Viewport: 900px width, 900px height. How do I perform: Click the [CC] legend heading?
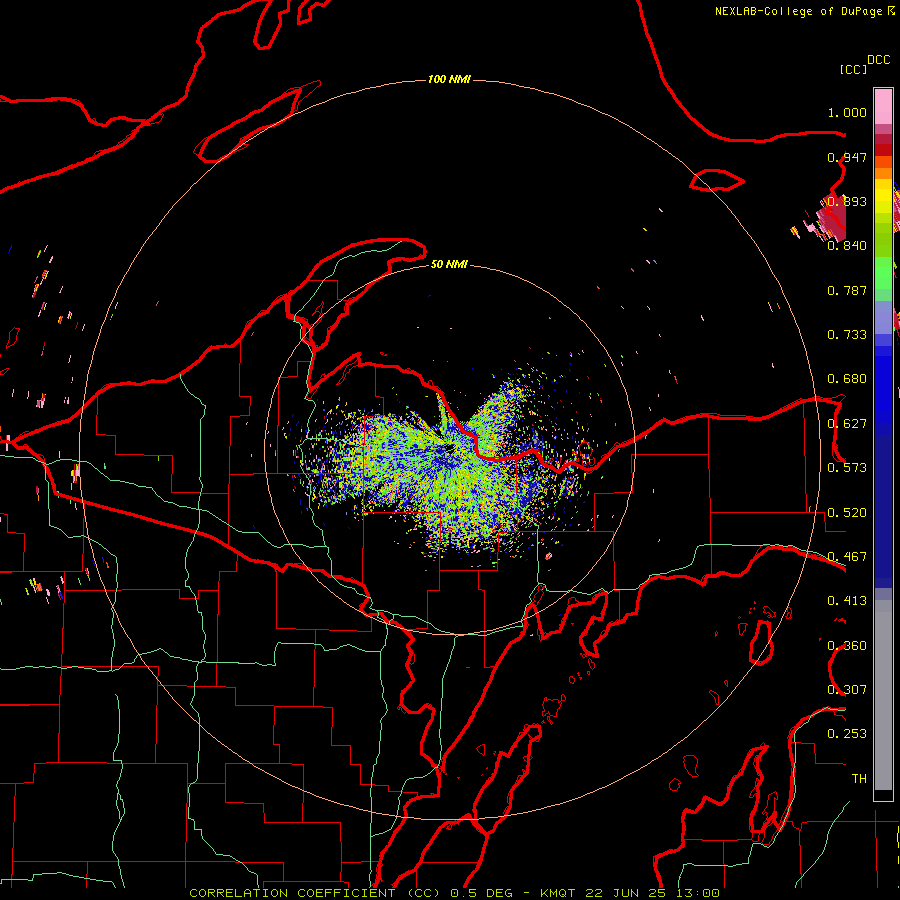pyautogui.click(x=853, y=69)
